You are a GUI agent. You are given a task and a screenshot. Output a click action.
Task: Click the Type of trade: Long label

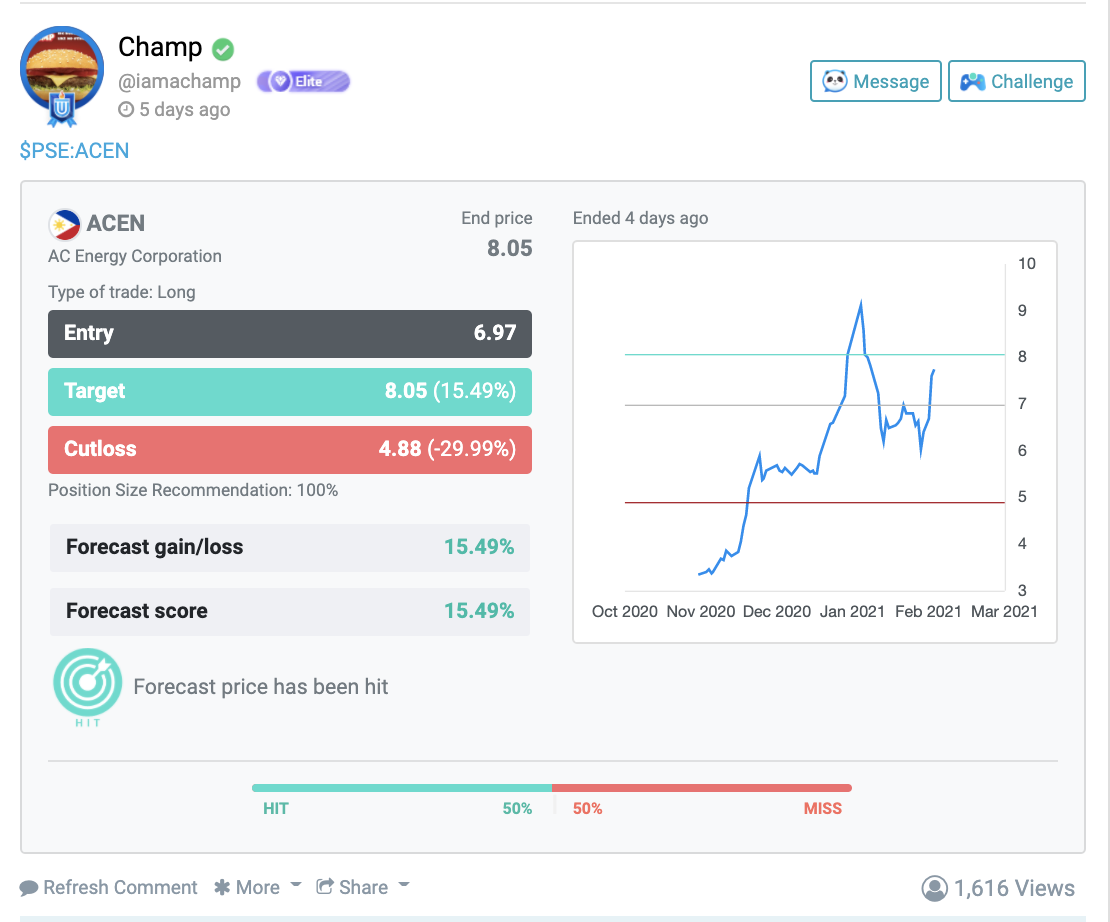(x=122, y=292)
